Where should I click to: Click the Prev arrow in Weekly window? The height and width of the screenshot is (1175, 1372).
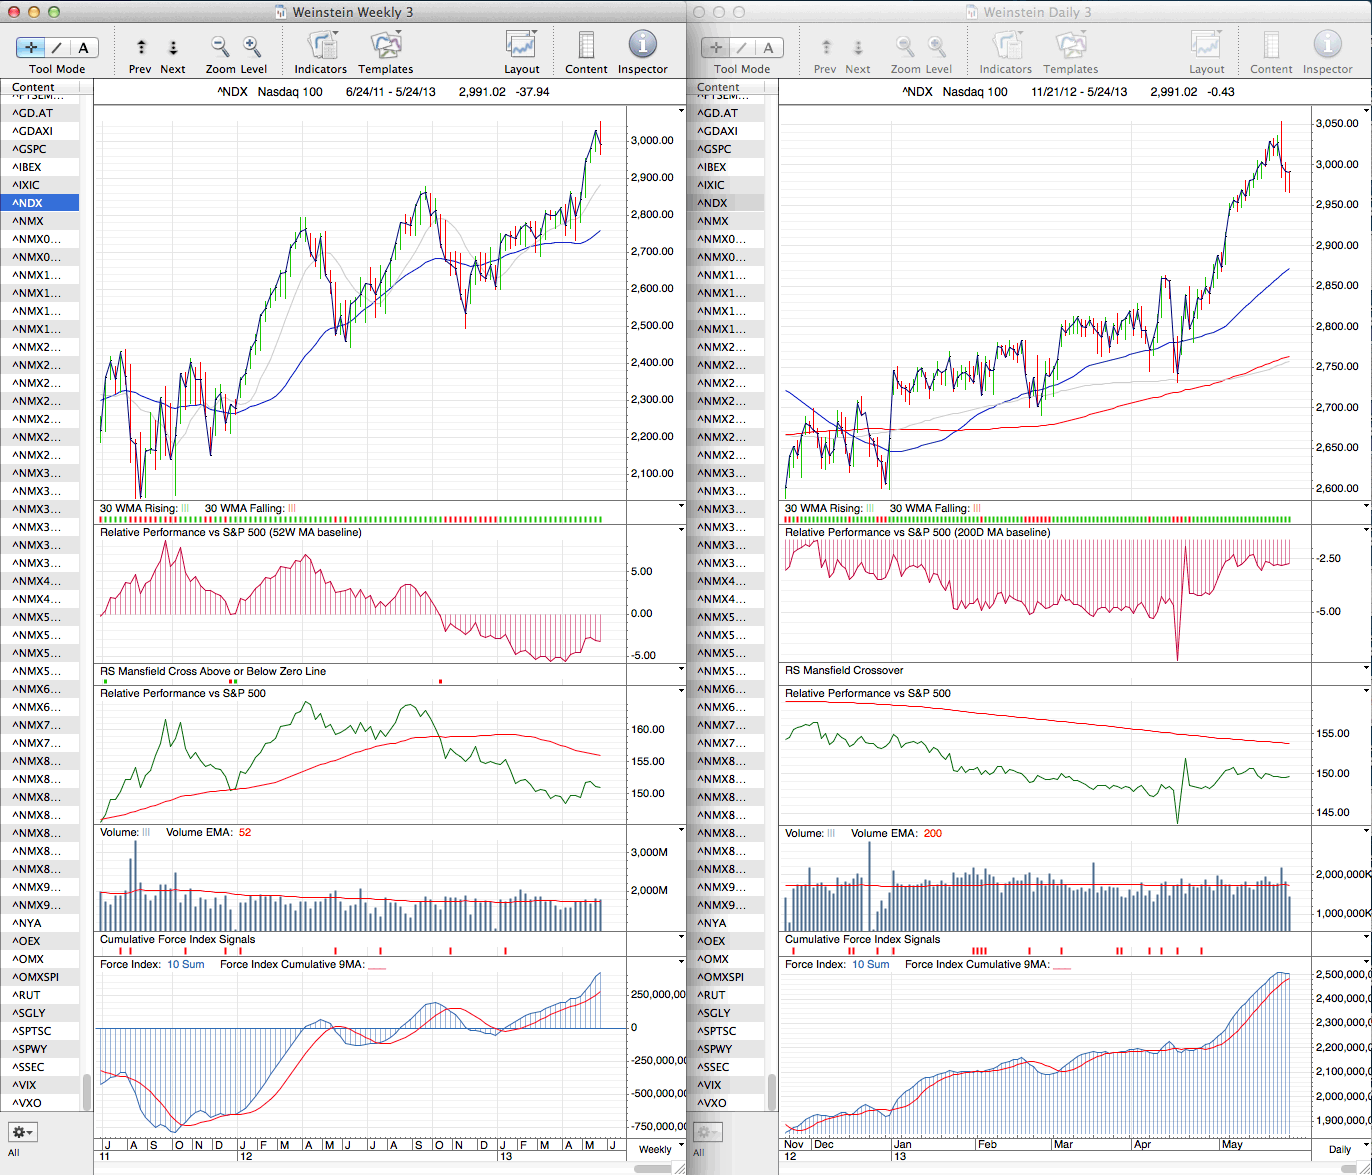pyautogui.click(x=141, y=47)
